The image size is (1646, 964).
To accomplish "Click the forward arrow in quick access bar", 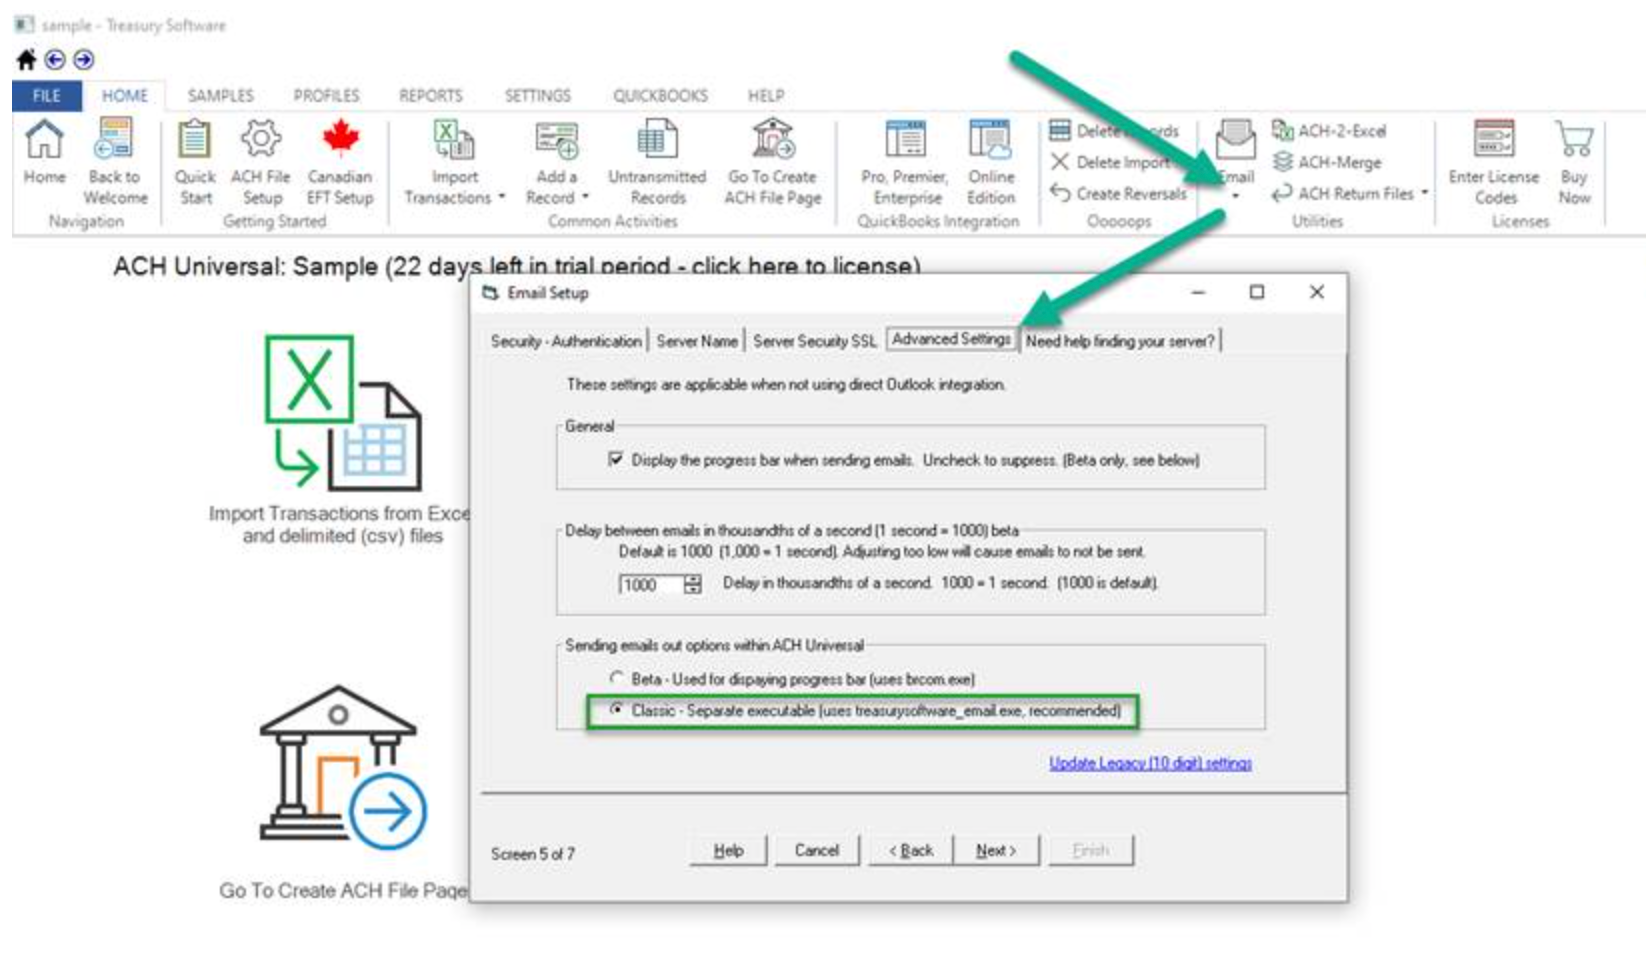I will click(x=84, y=60).
